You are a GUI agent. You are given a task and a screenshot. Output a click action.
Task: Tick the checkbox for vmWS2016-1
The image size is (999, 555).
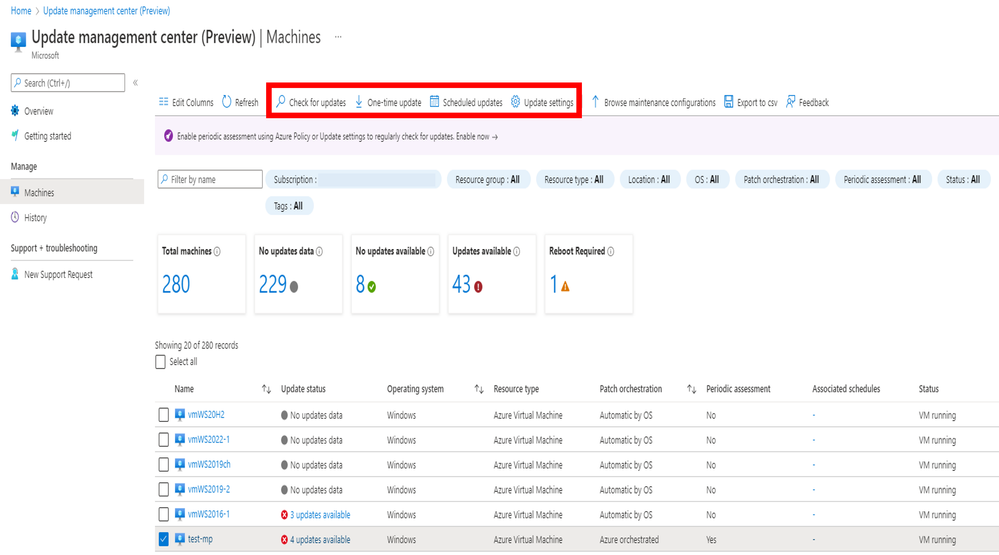point(164,514)
